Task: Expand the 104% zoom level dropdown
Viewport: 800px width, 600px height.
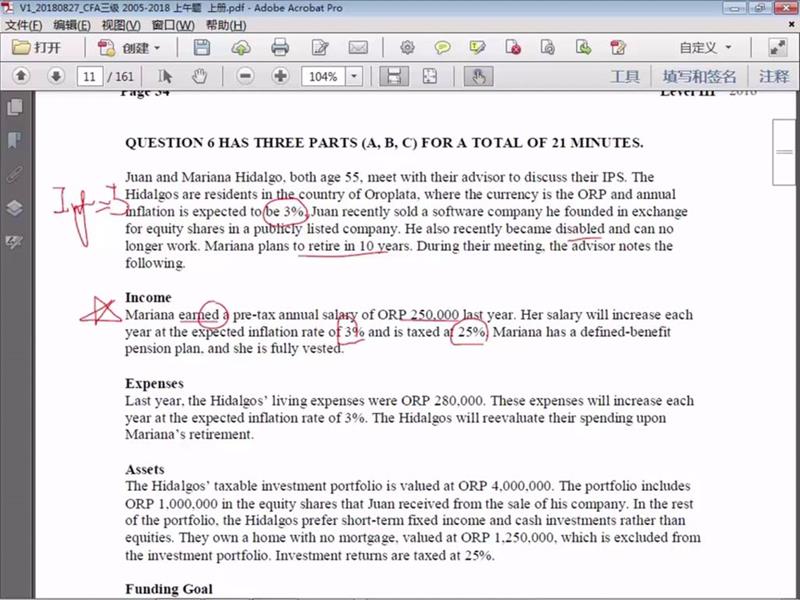Action: coord(353,76)
